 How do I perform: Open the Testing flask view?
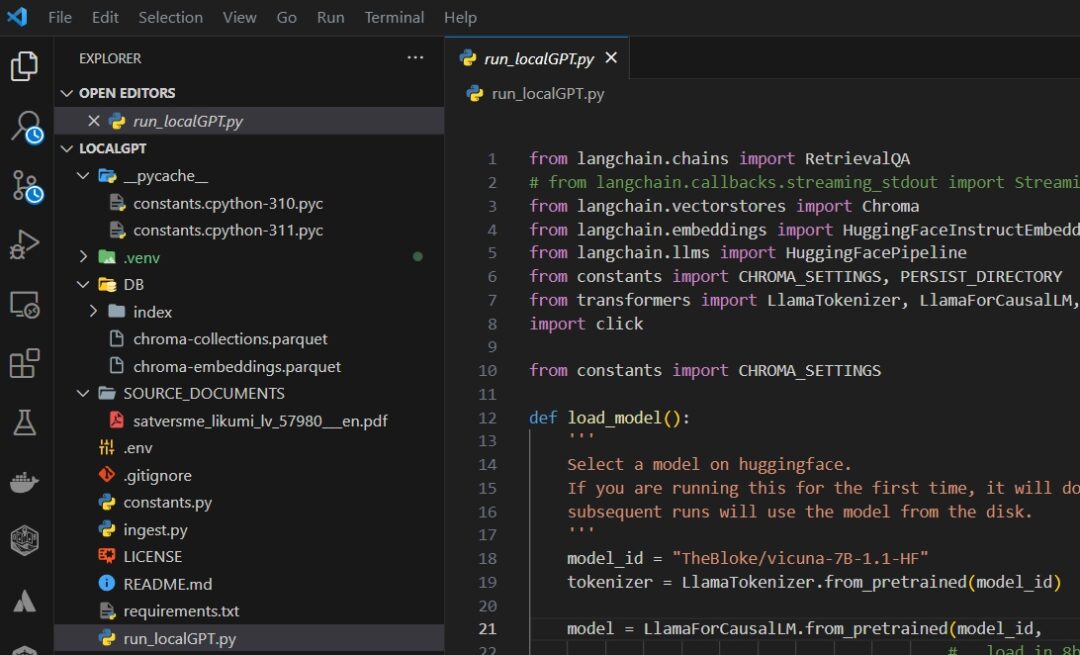25,422
